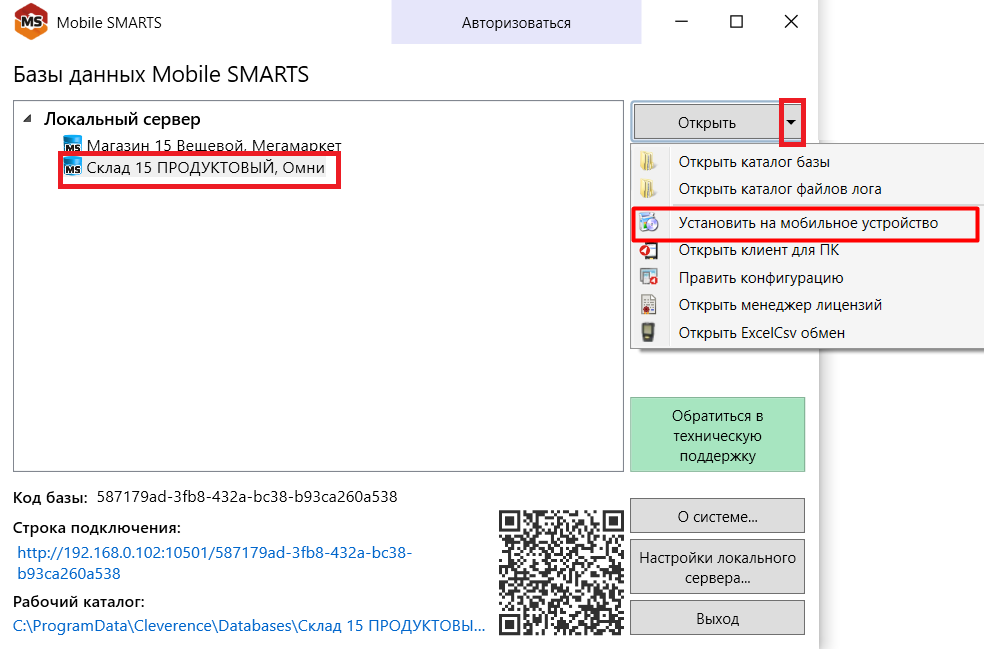Choose Открыть ExcelCsv обмен

click(x=807, y=333)
